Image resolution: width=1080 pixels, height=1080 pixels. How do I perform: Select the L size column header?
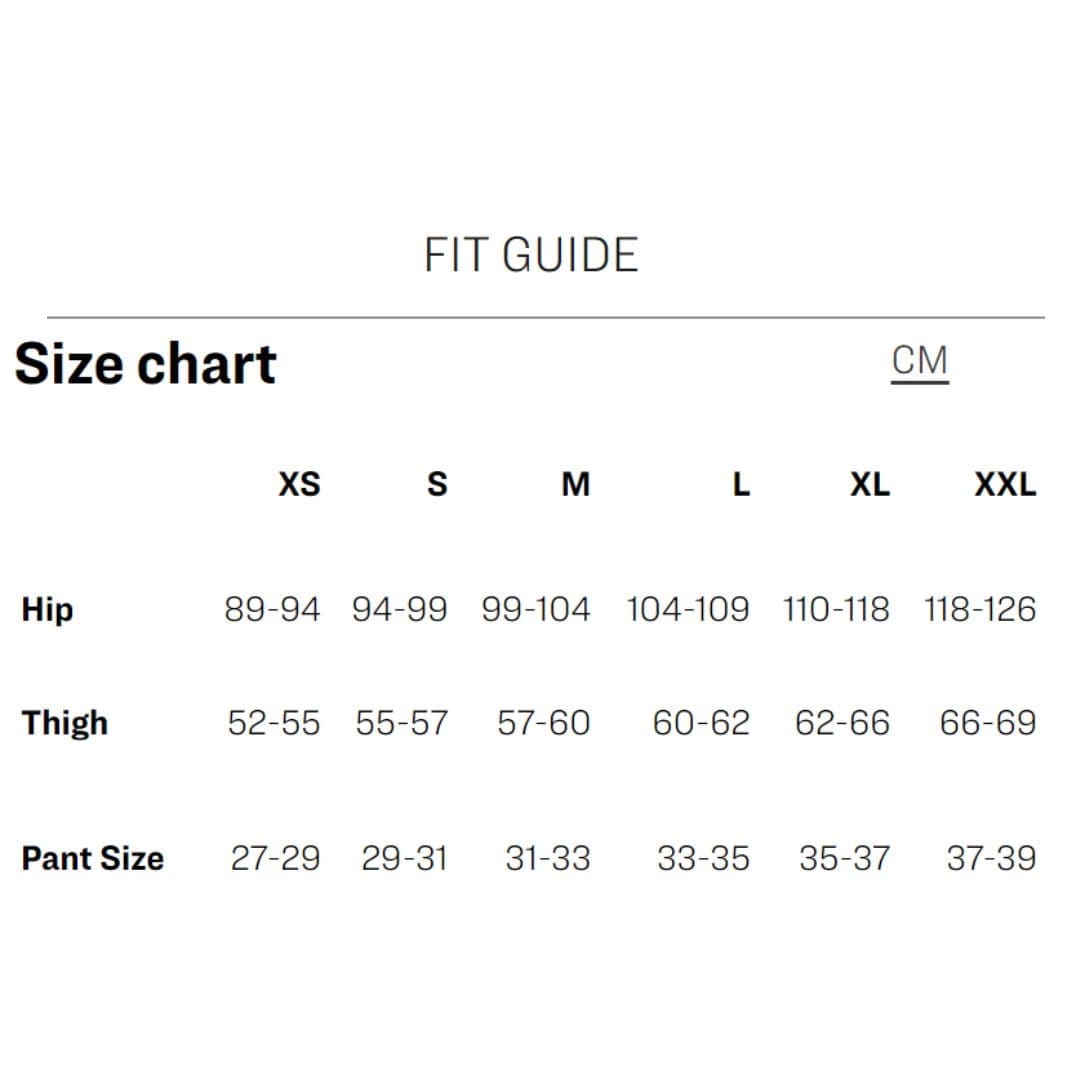click(x=740, y=485)
